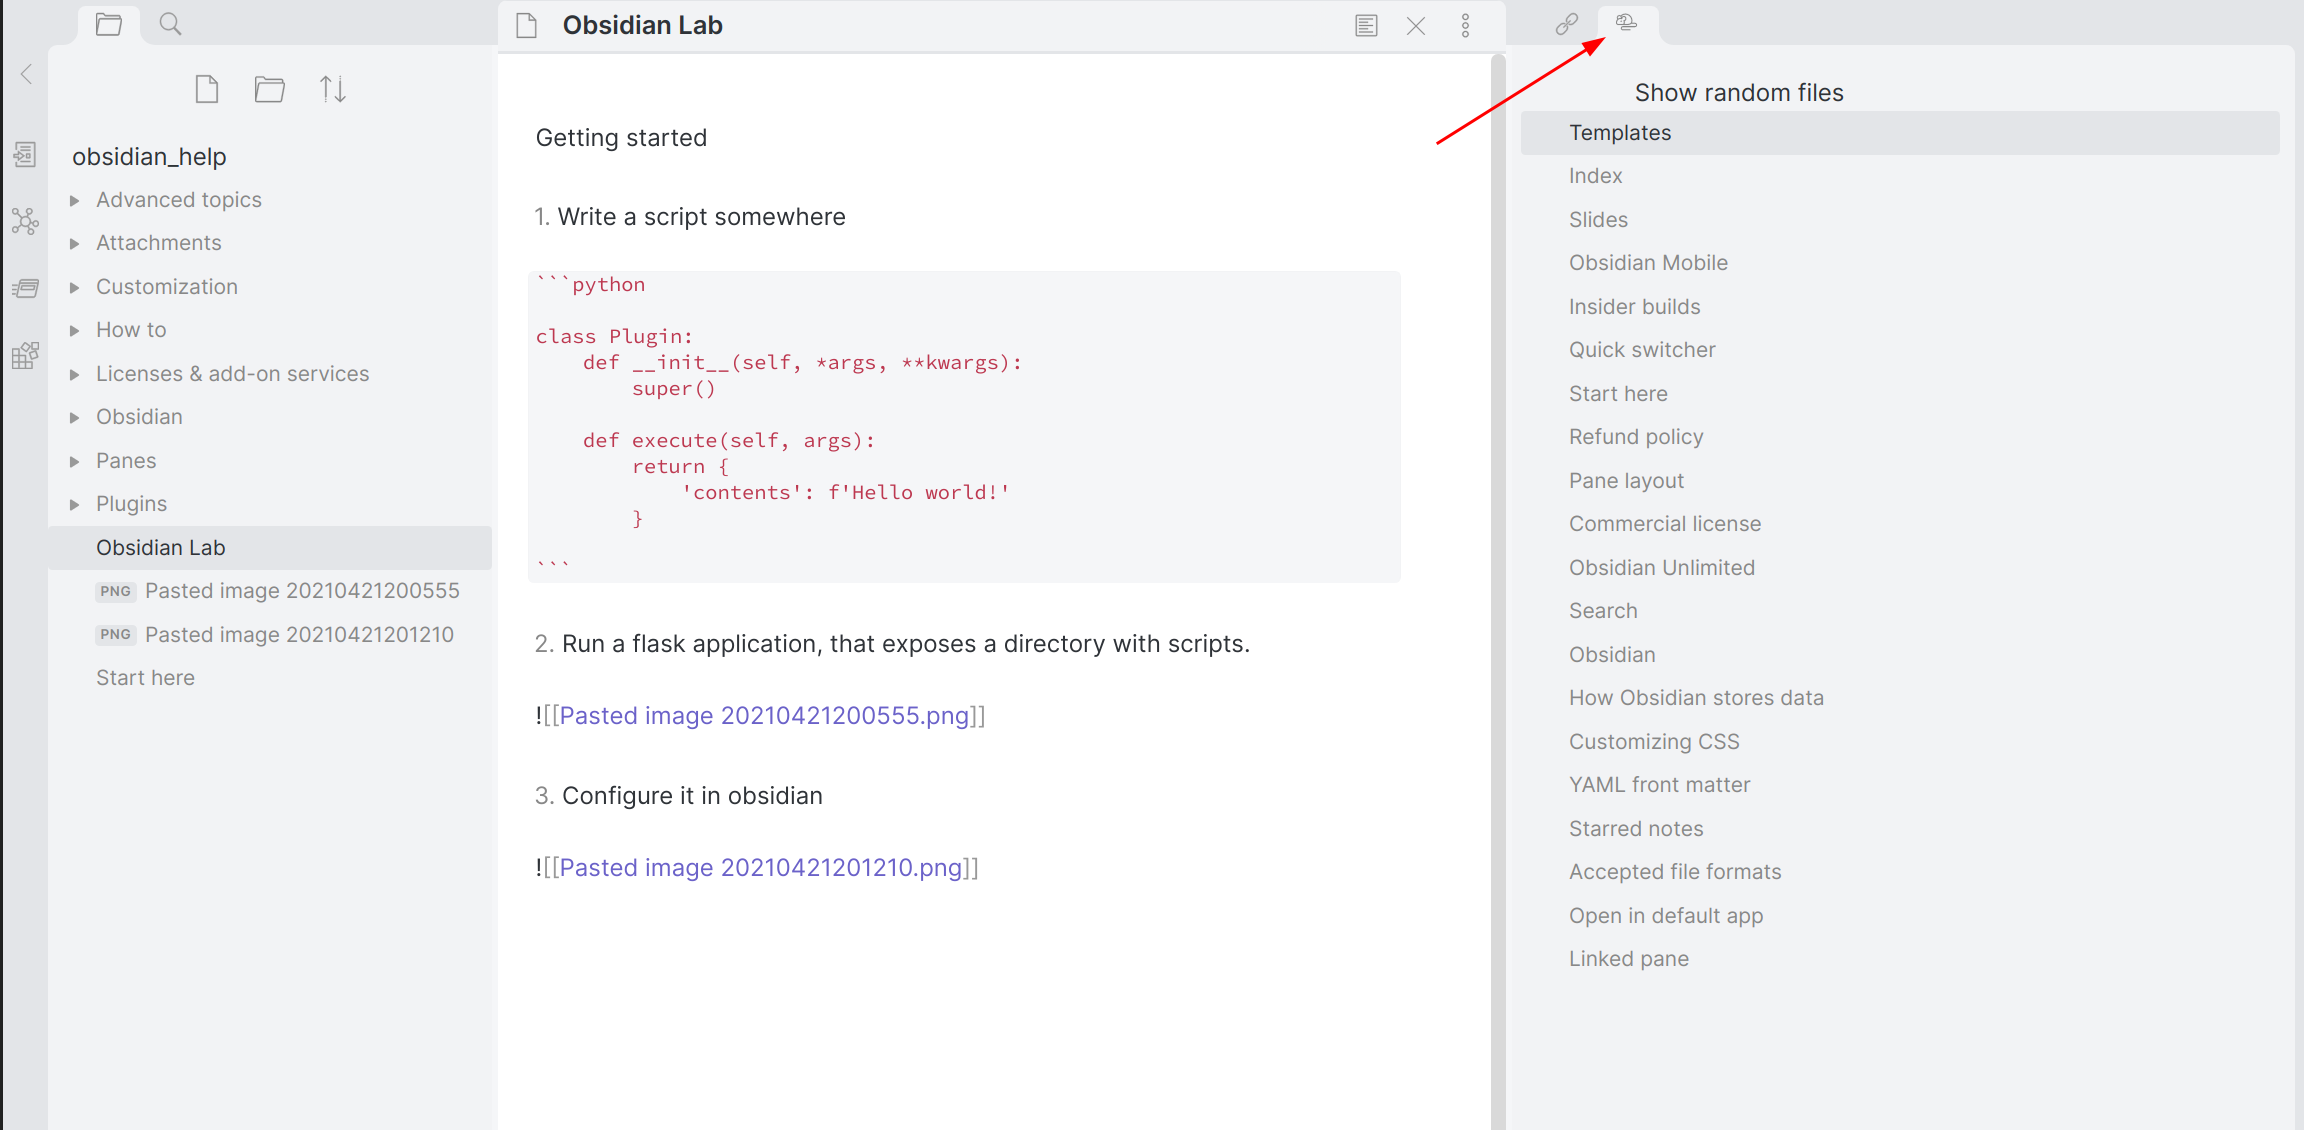Change sort order with the sort arrows icon
The image size is (2304, 1130).
tap(333, 89)
